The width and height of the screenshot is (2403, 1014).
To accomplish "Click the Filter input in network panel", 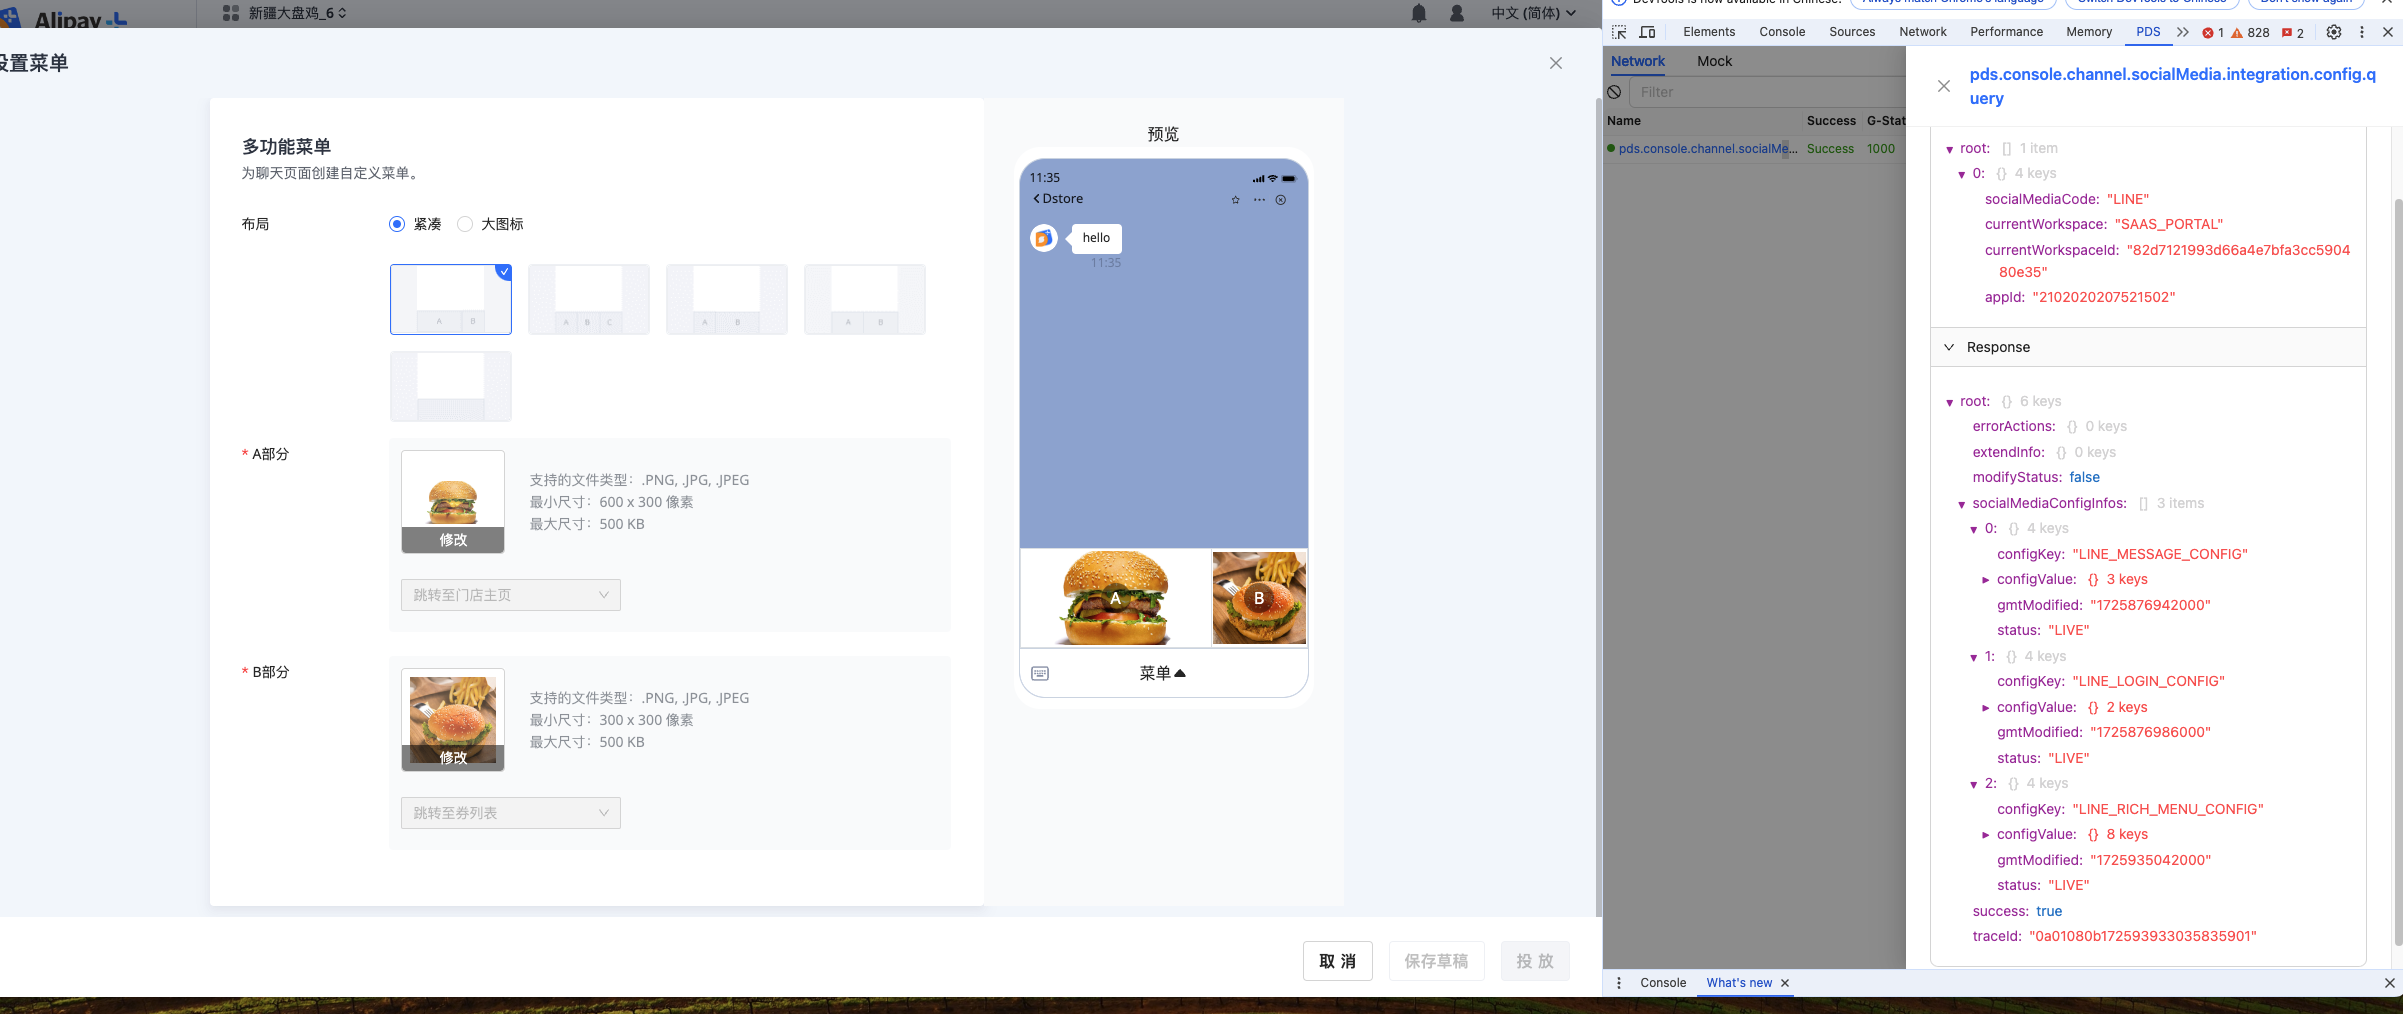I will pyautogui.click(x=1767, y=92).
